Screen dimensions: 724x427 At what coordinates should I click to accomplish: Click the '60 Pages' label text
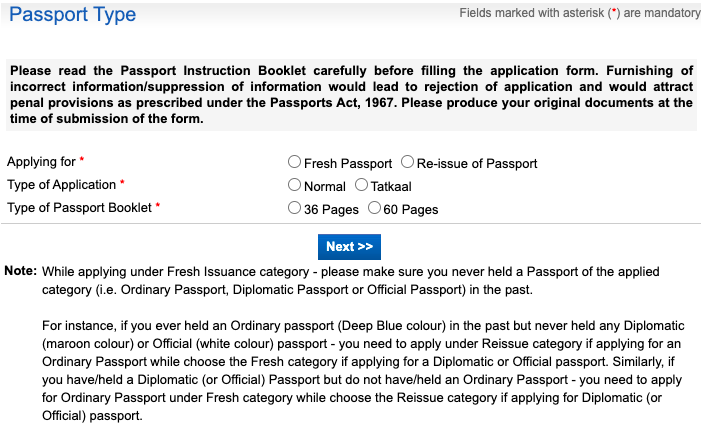click(410, 210)
